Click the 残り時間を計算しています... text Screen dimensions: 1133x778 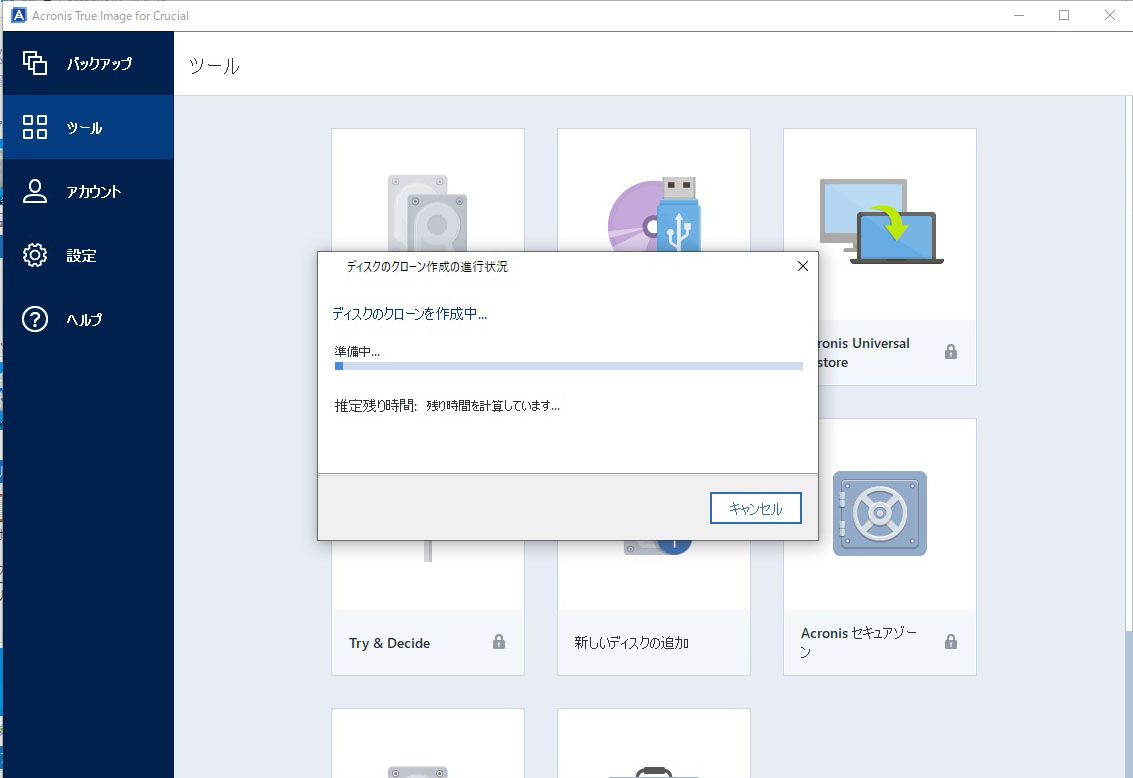pyautogui.click(x=493, y=405)
